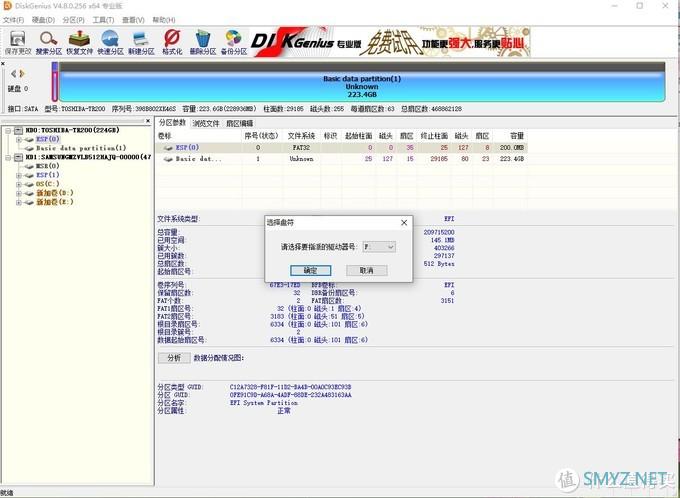Open the 文件(F) menu

pos(13,20)
